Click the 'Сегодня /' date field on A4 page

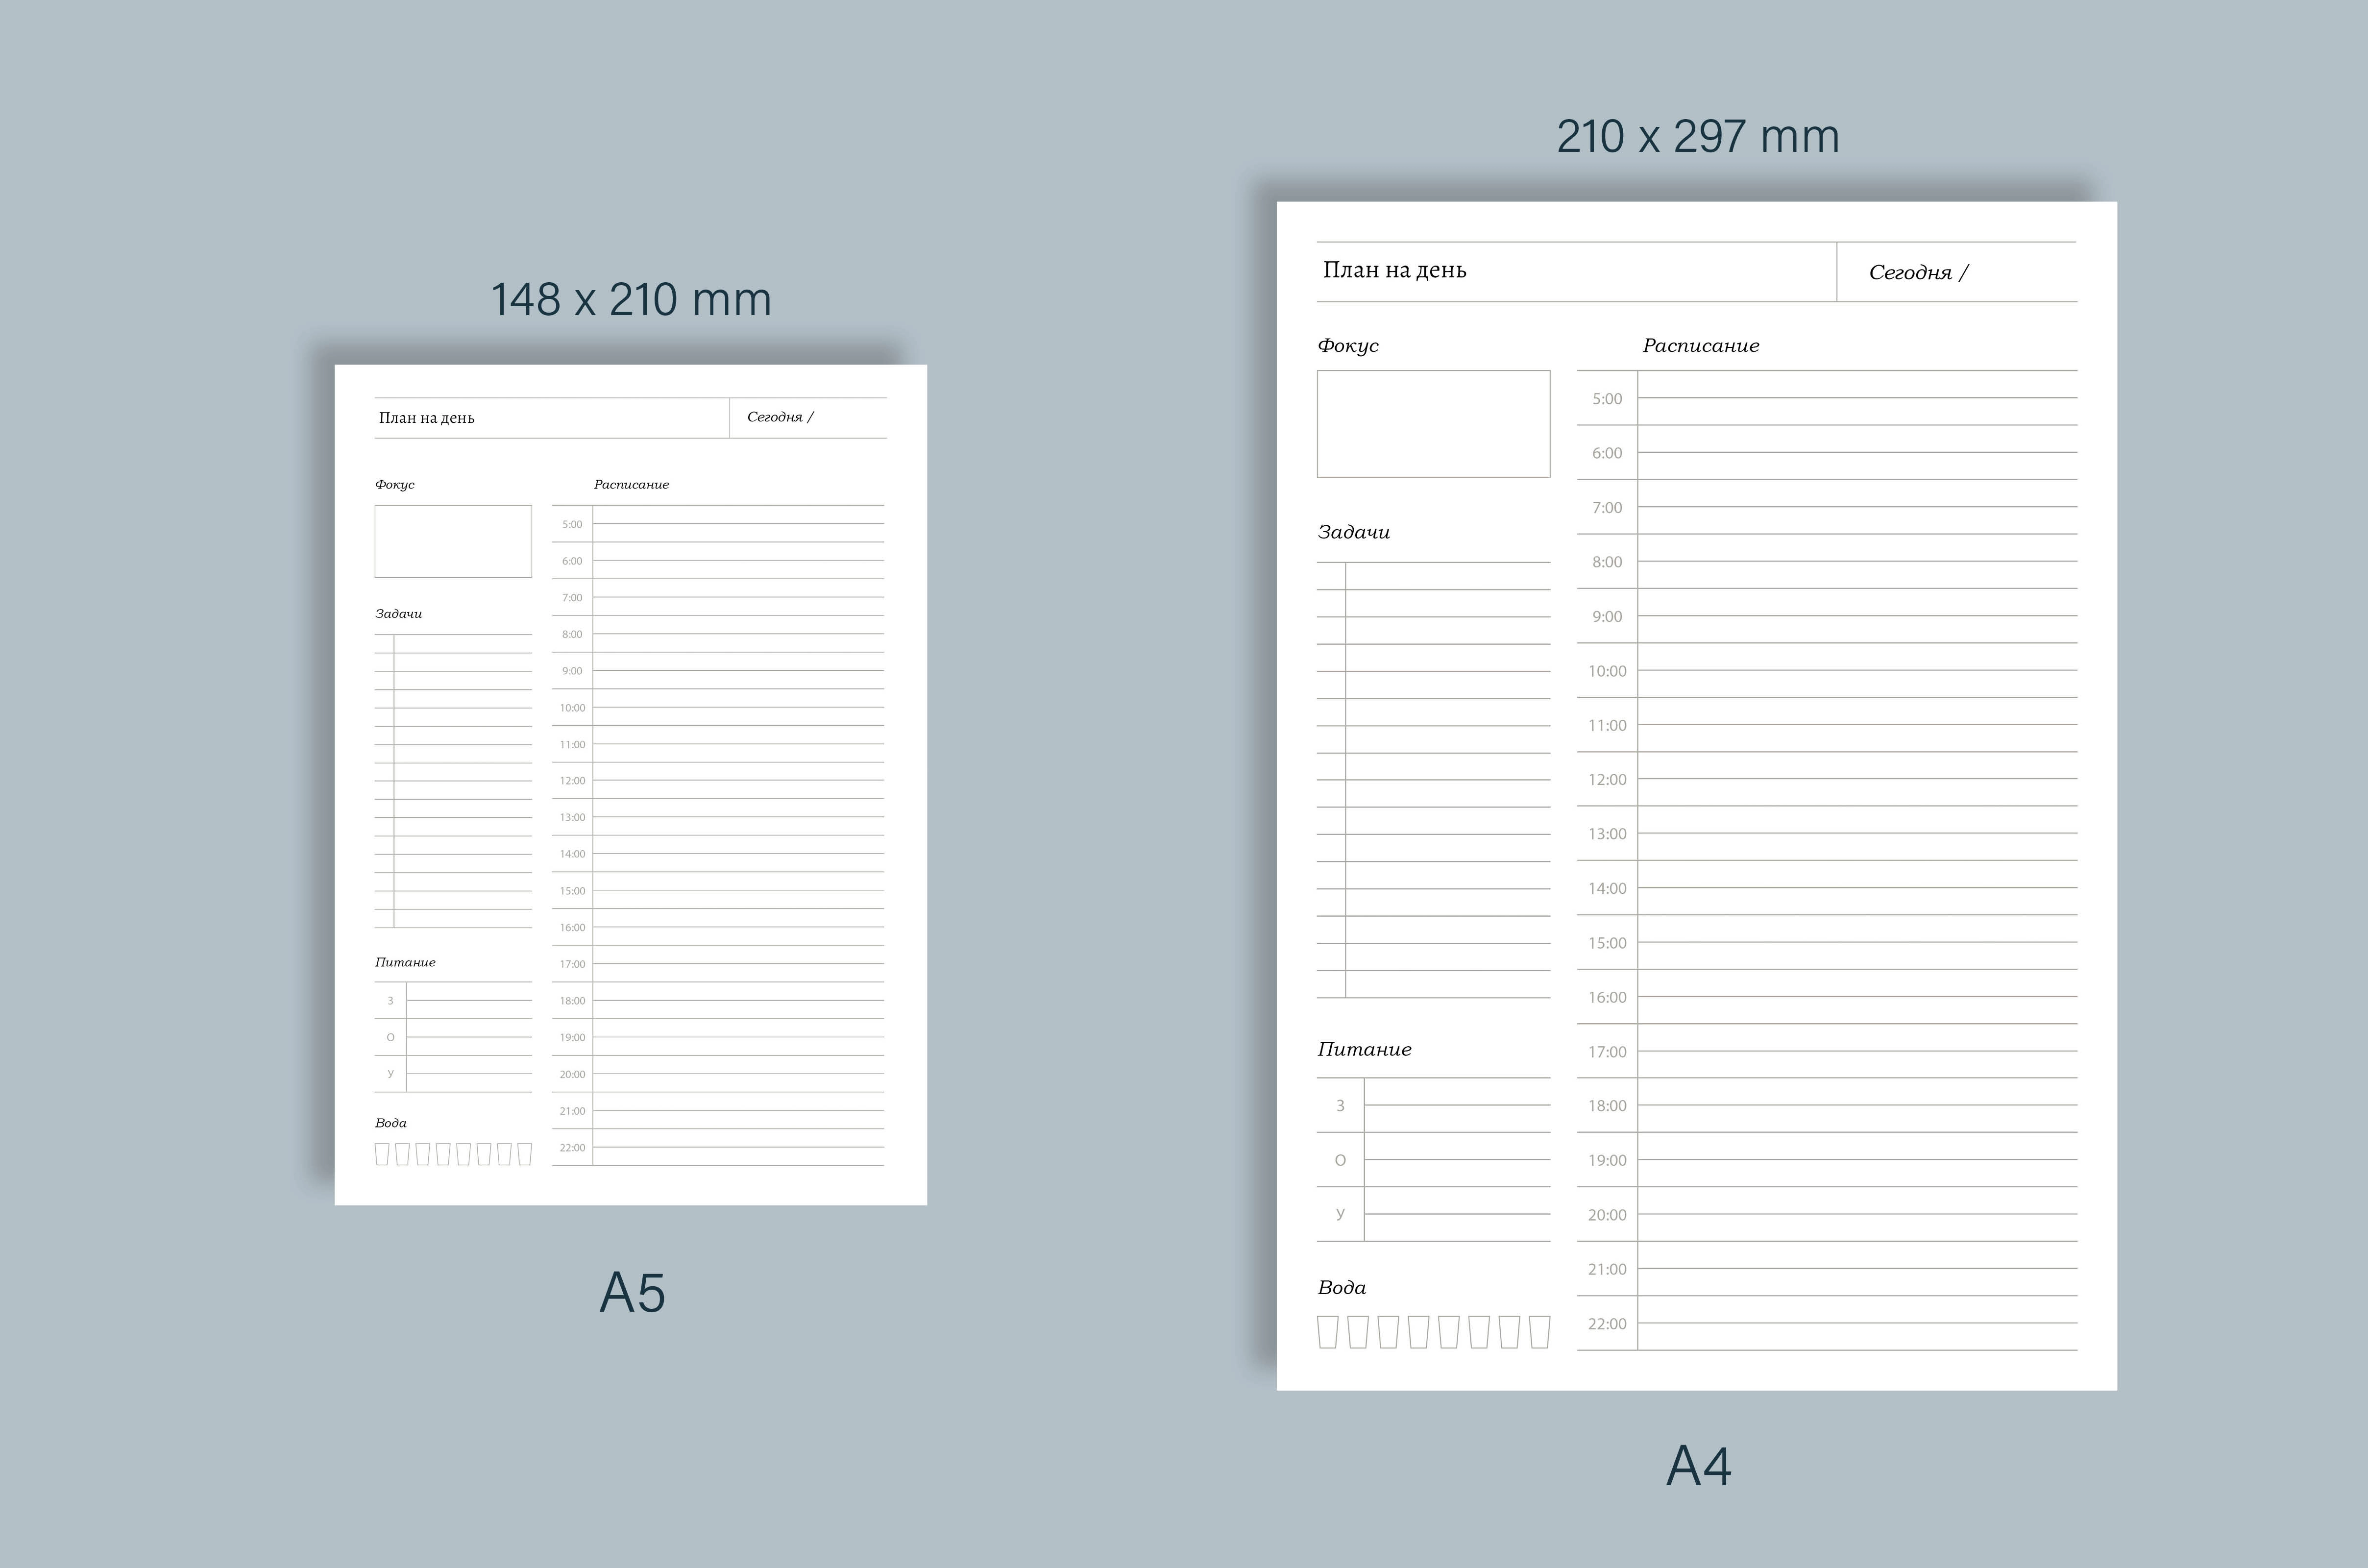pos(1918,273)
